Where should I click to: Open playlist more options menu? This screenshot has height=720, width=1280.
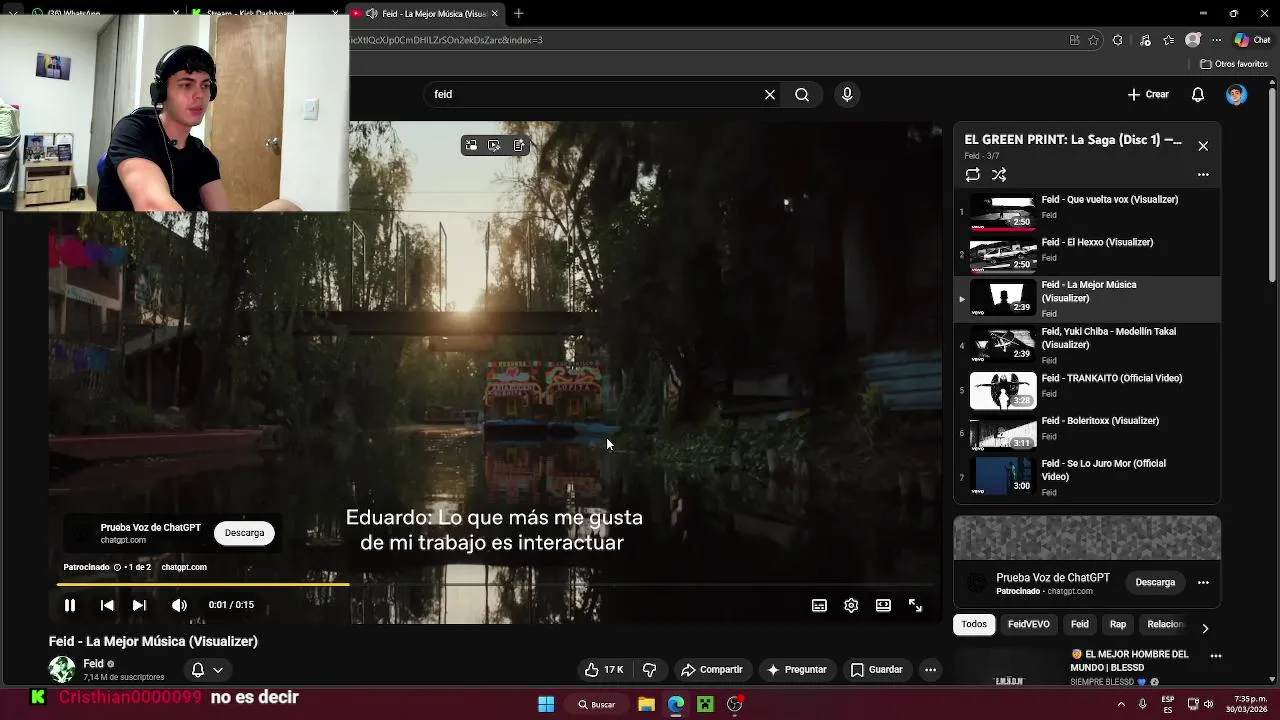click(x=1203, y=174)
